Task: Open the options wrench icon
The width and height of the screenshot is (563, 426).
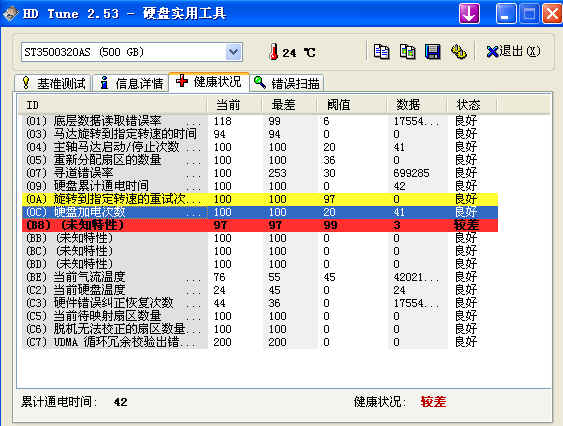Action: [x=459, y=52]
